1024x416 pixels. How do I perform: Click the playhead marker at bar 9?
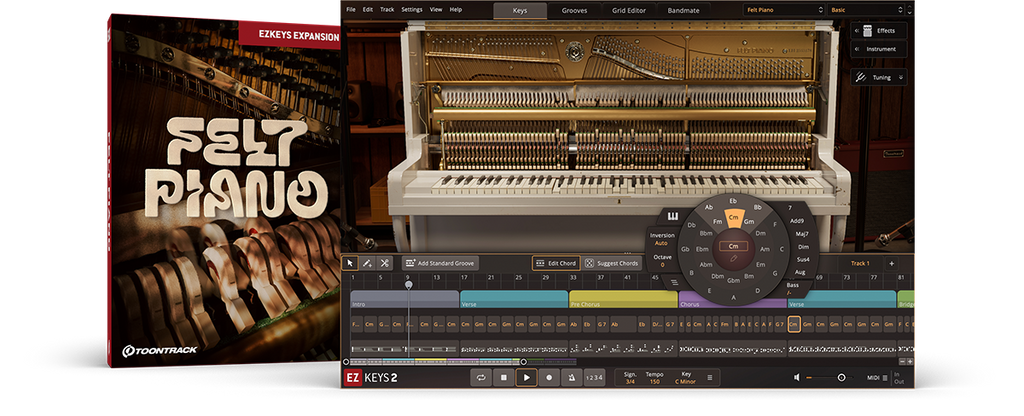(409, 285)
